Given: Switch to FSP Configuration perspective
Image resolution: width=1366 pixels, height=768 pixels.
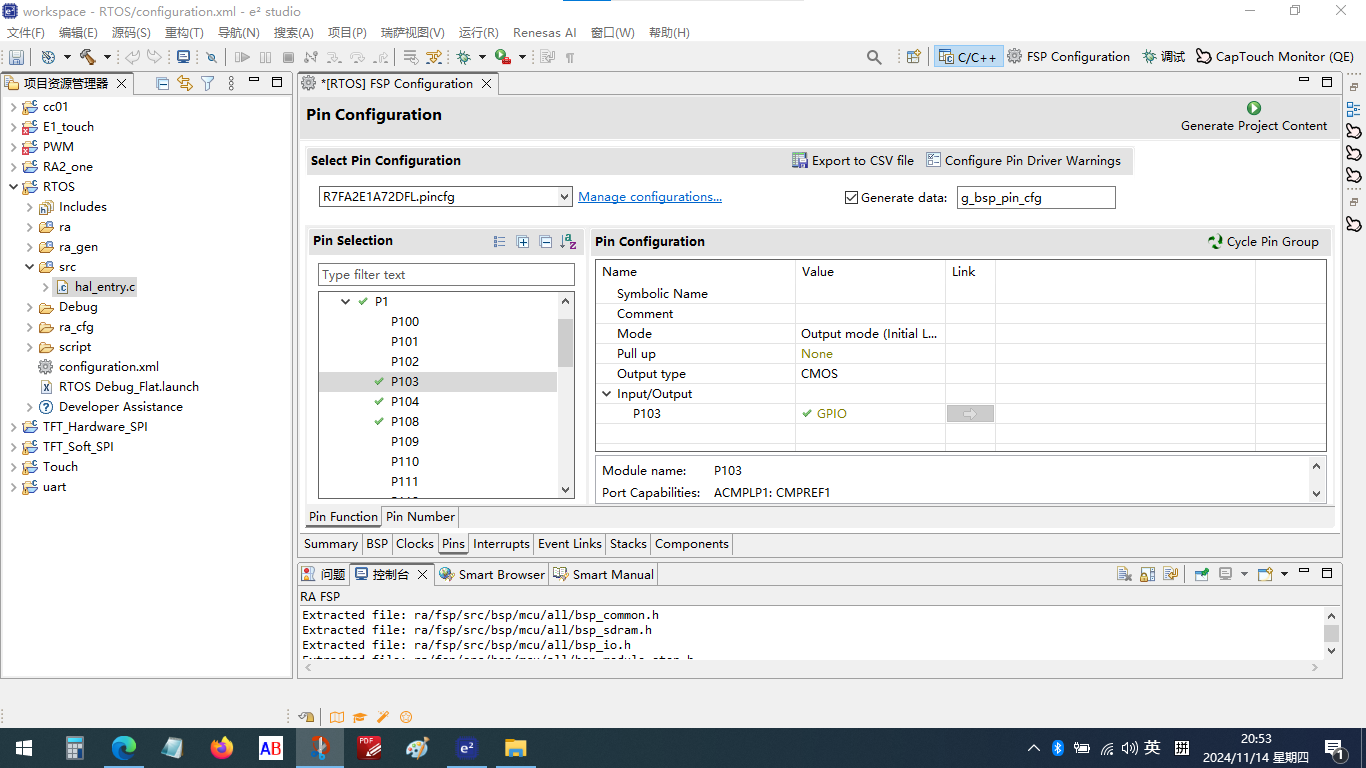Looking at the screenshot, I should click(x=1068, y=57).
